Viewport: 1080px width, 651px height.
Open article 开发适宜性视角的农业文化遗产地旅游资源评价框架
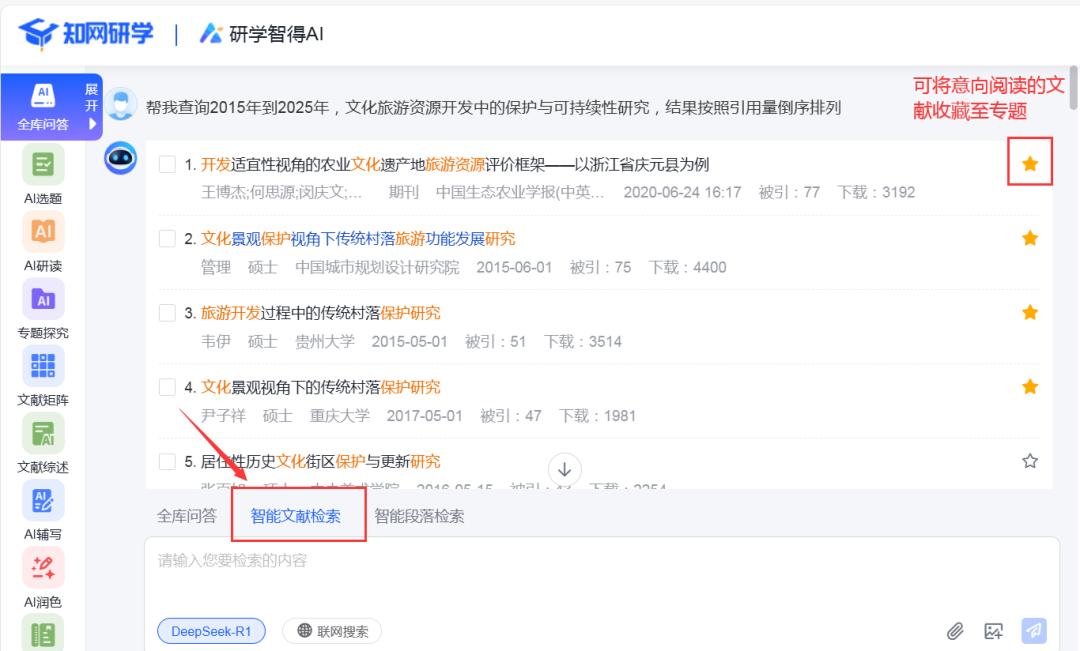(455, 164)
